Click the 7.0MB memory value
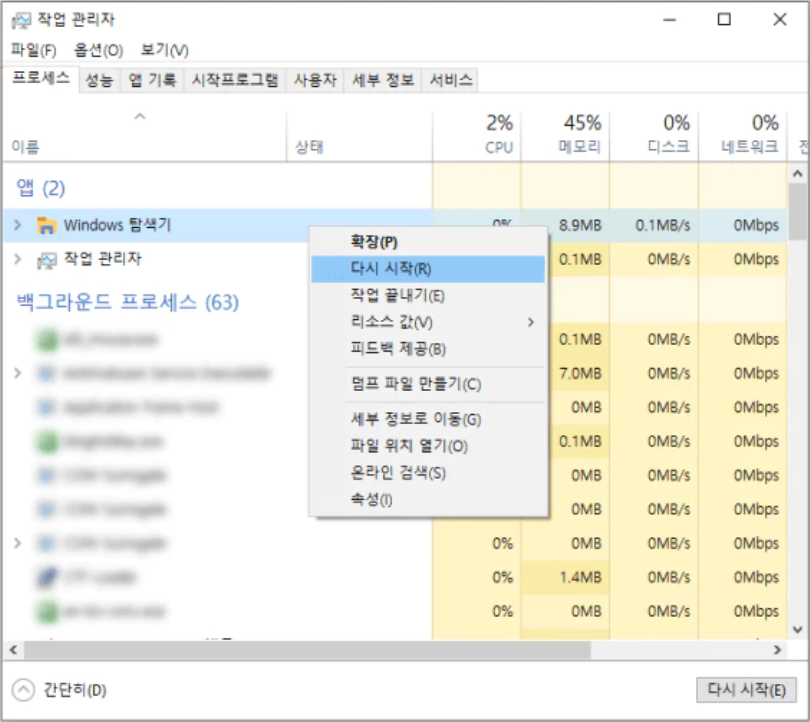The image size is (810, 722). (580, 373)
